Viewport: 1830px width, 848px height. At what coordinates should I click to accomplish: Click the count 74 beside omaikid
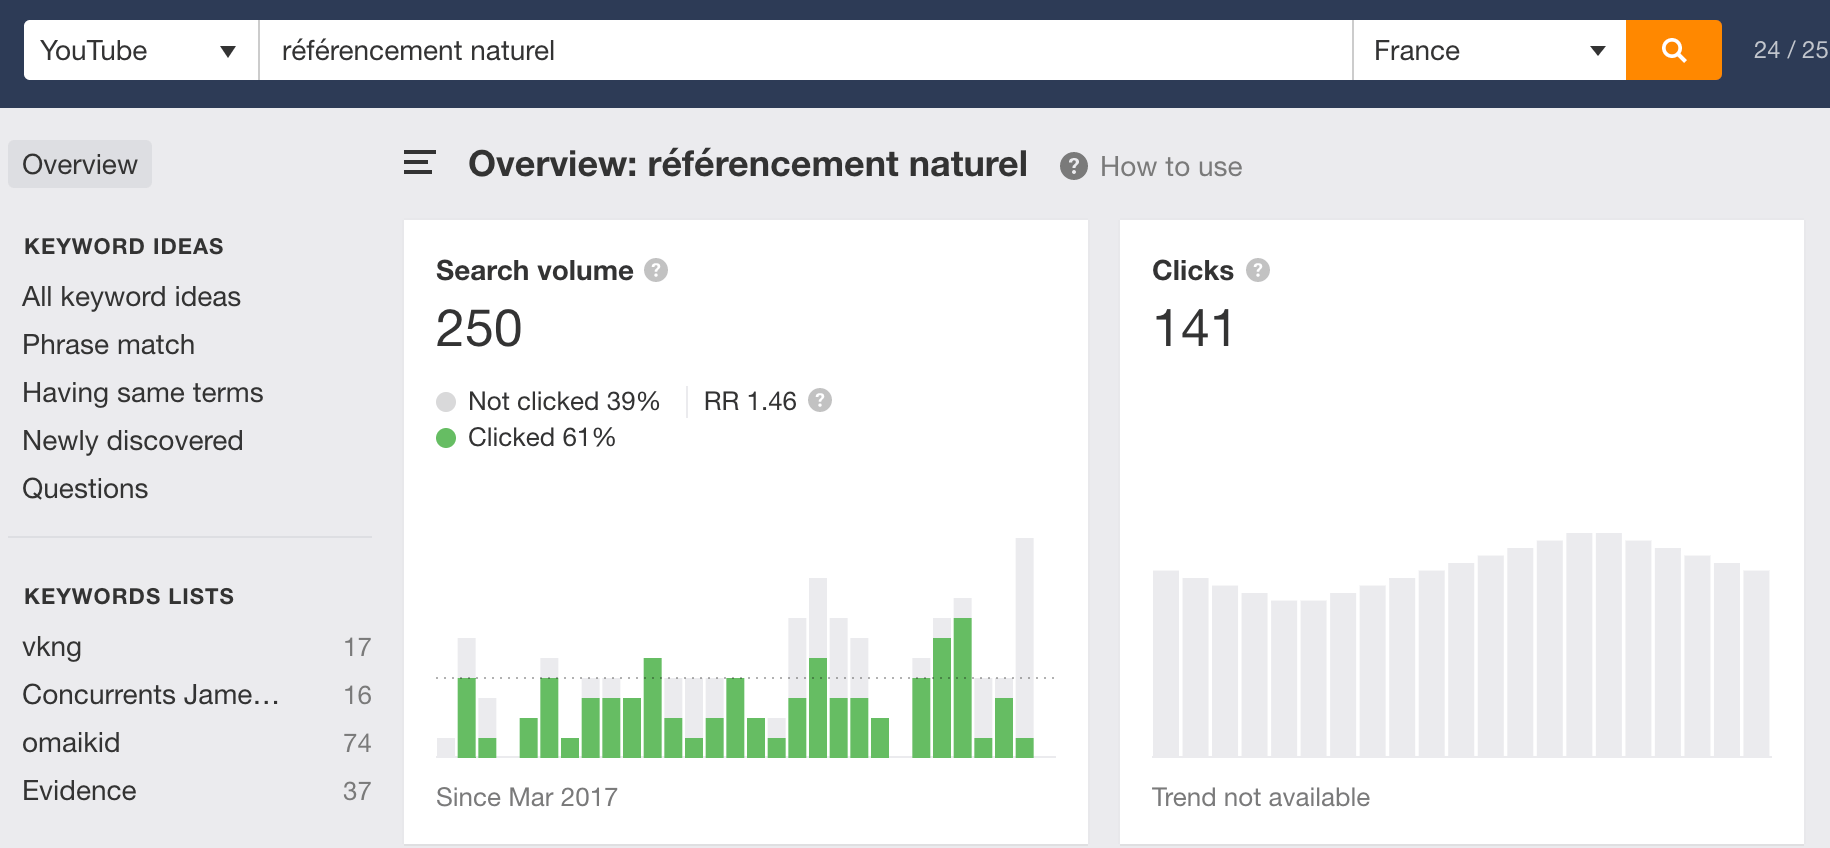[x=357, y=743]
